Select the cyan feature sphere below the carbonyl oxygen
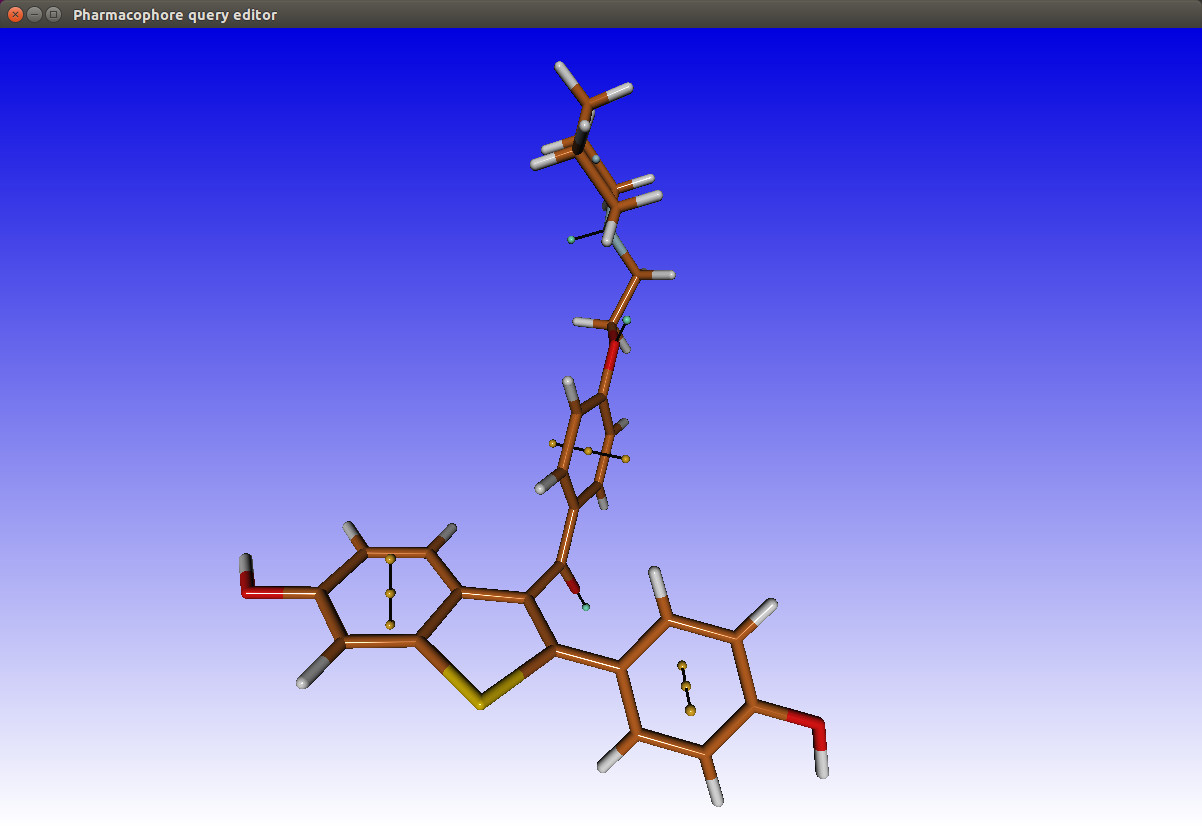 point(586,607)
